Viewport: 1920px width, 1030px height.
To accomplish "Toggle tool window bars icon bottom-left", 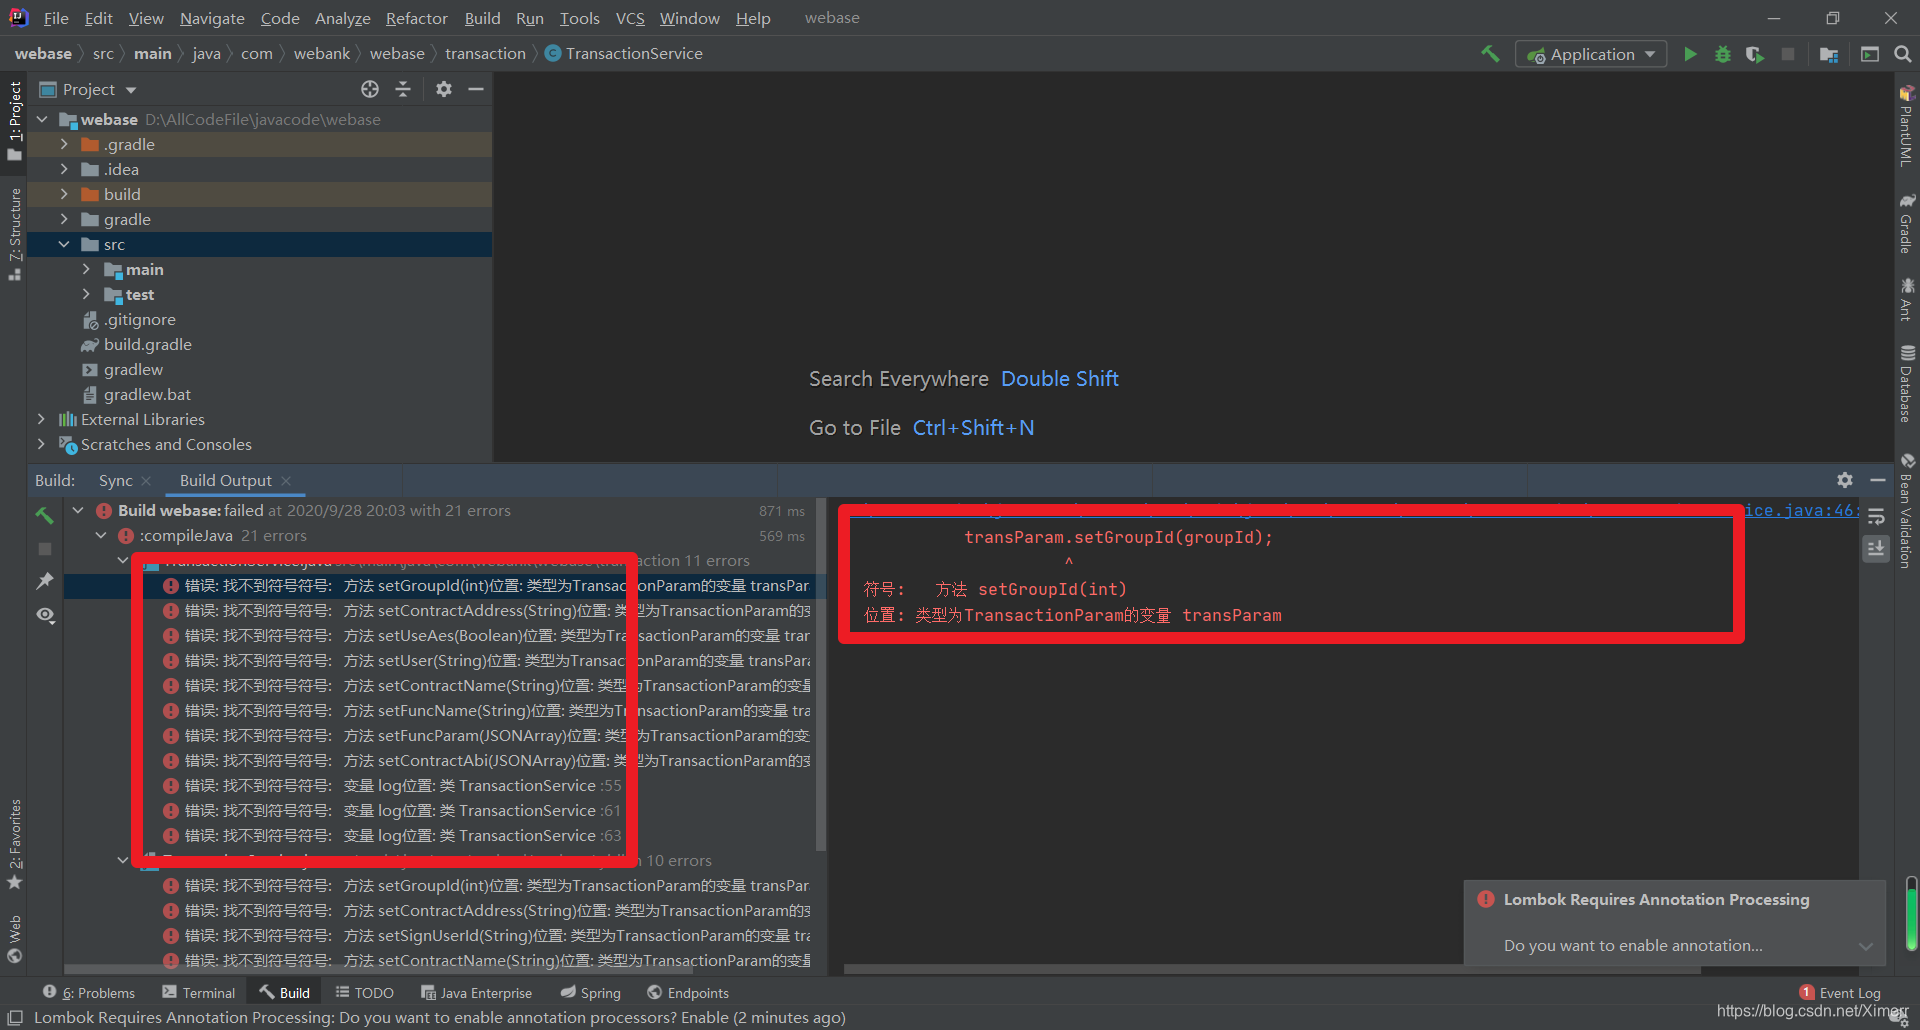I will click(15, 1018).
